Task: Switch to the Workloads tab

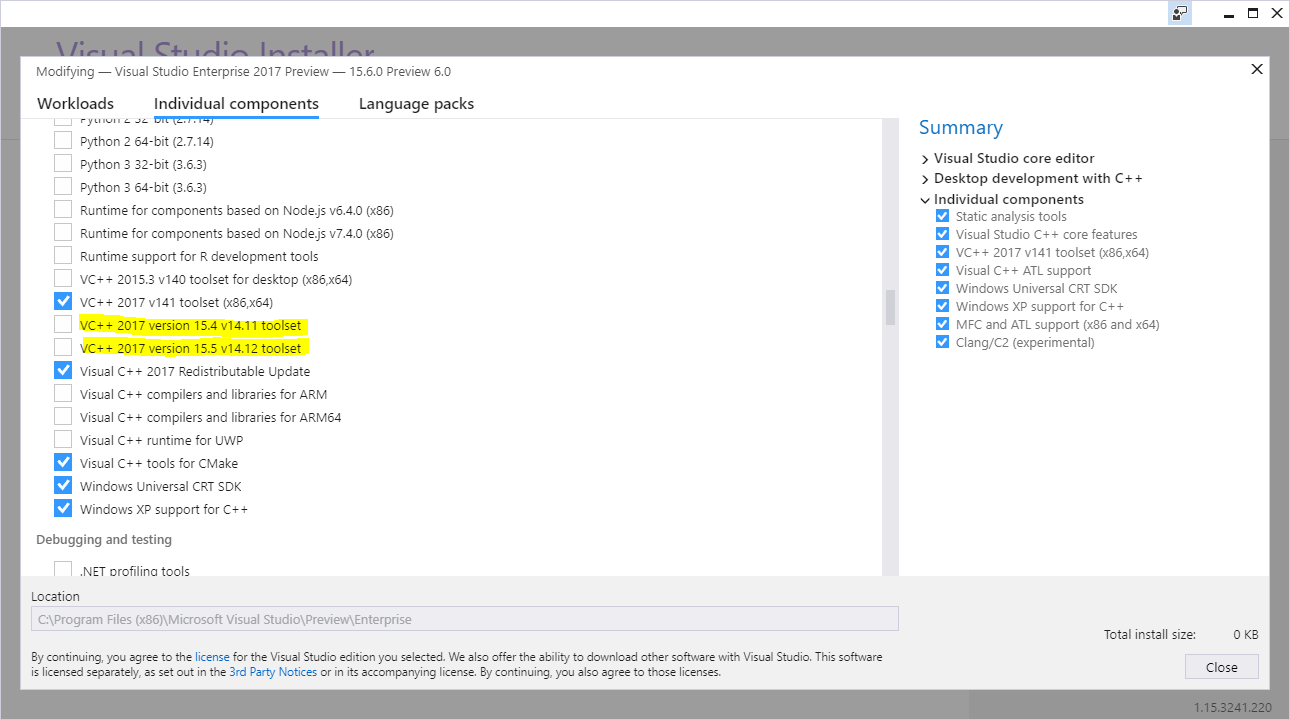Action: click(x=75, y=104)
